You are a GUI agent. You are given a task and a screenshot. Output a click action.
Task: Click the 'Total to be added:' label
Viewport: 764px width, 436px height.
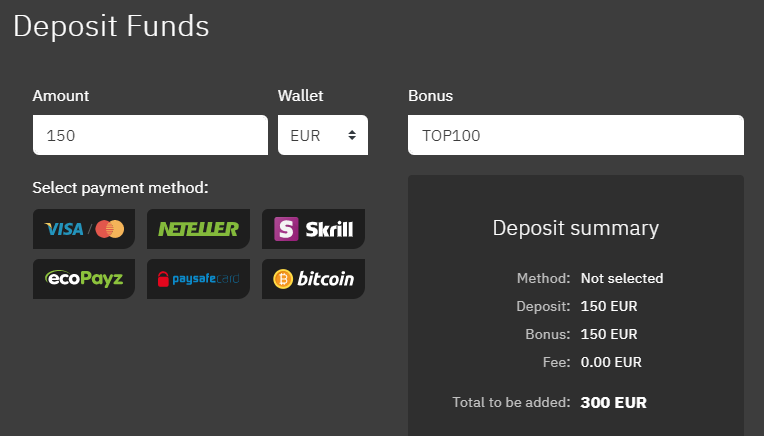pyautogui.click(x=511, y=402)
